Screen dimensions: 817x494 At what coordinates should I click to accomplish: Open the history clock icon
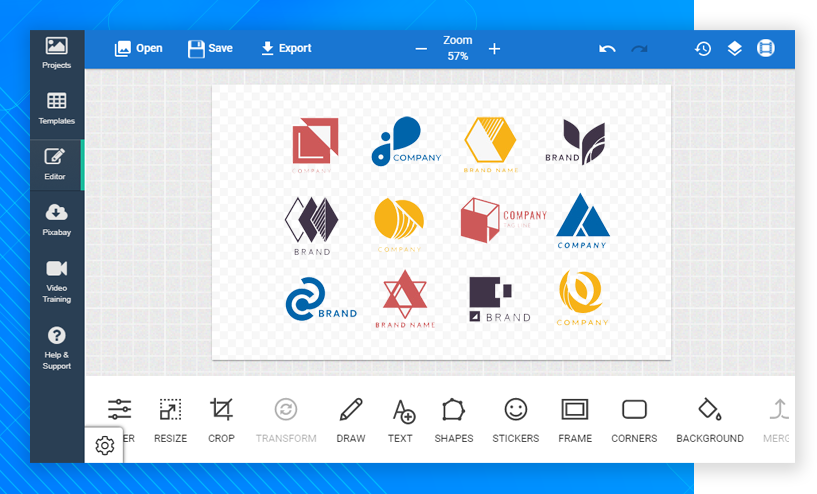tap(703, 49)
